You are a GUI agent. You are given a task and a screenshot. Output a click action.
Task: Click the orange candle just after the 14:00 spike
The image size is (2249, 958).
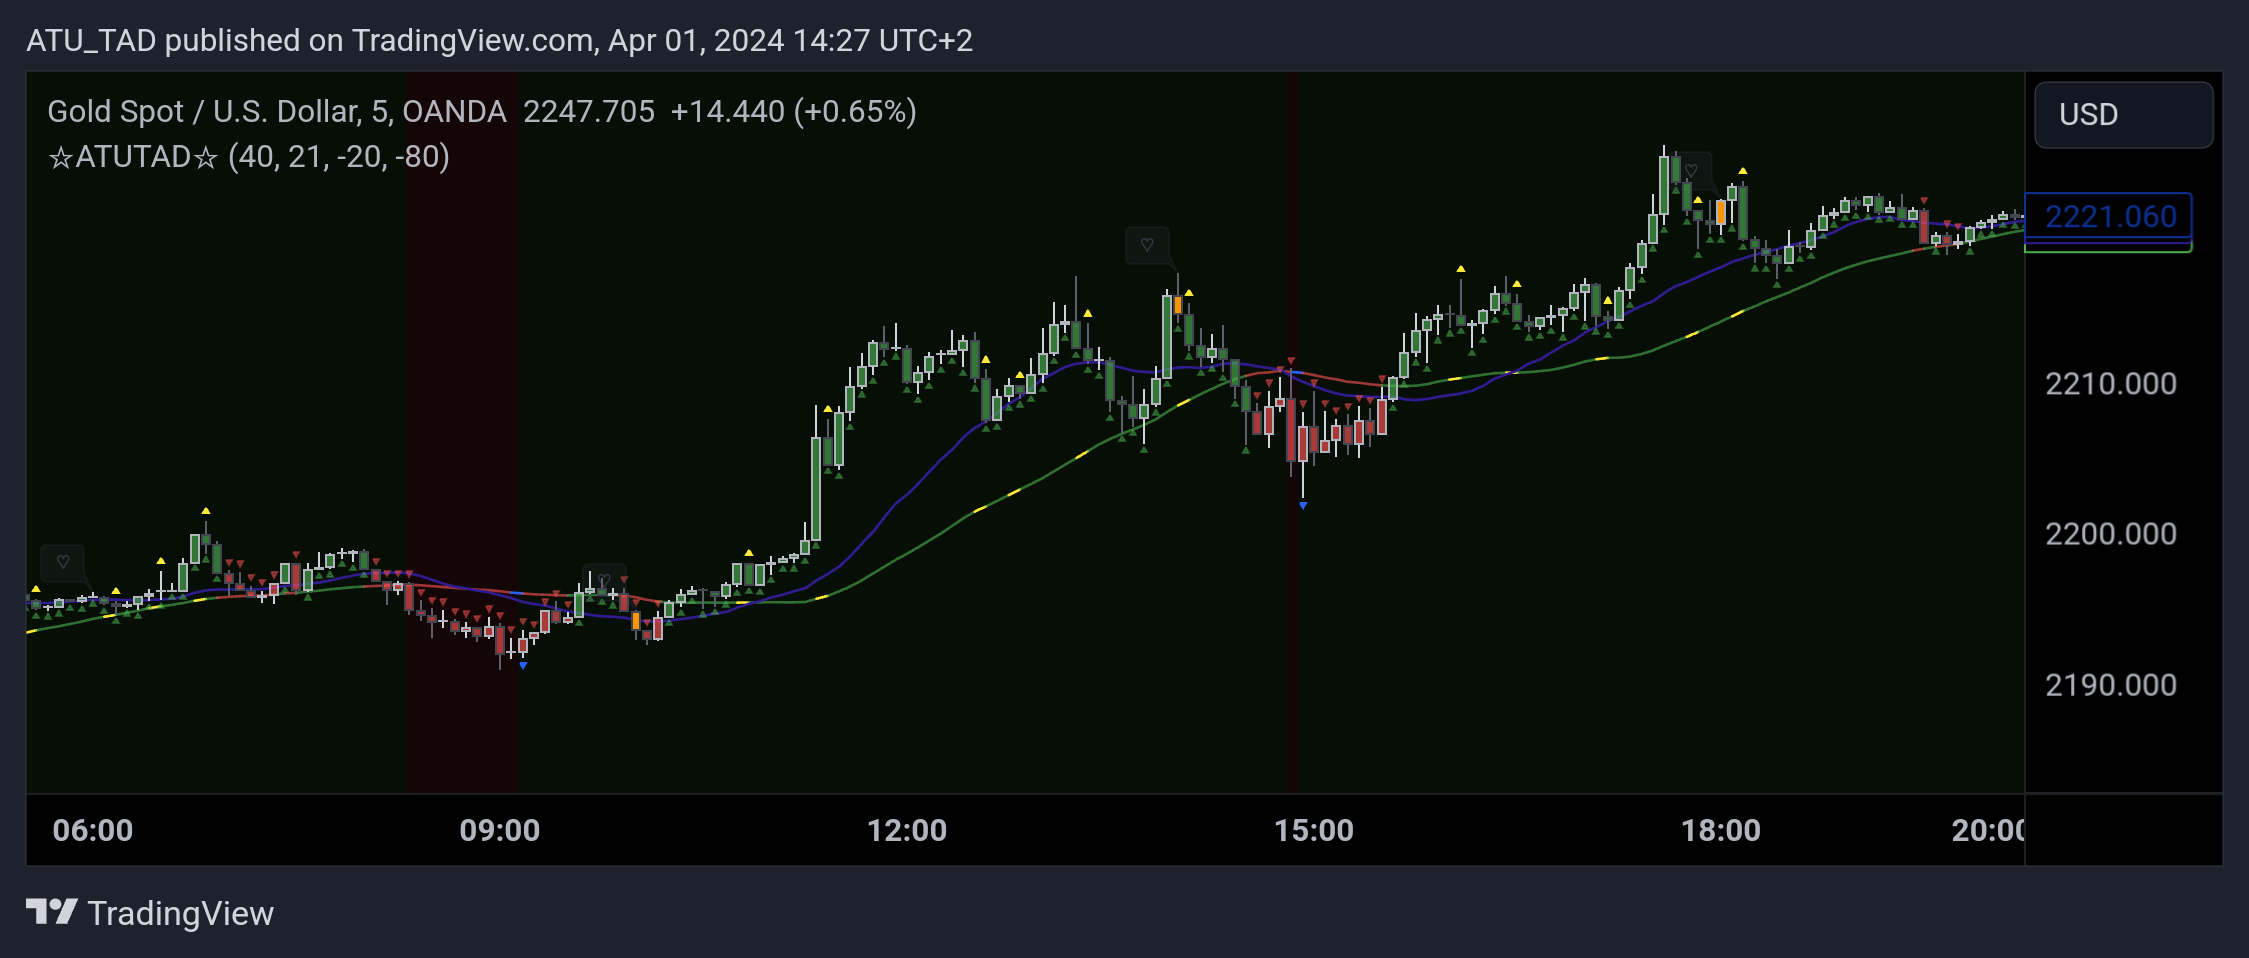[x=1178, y=305]
